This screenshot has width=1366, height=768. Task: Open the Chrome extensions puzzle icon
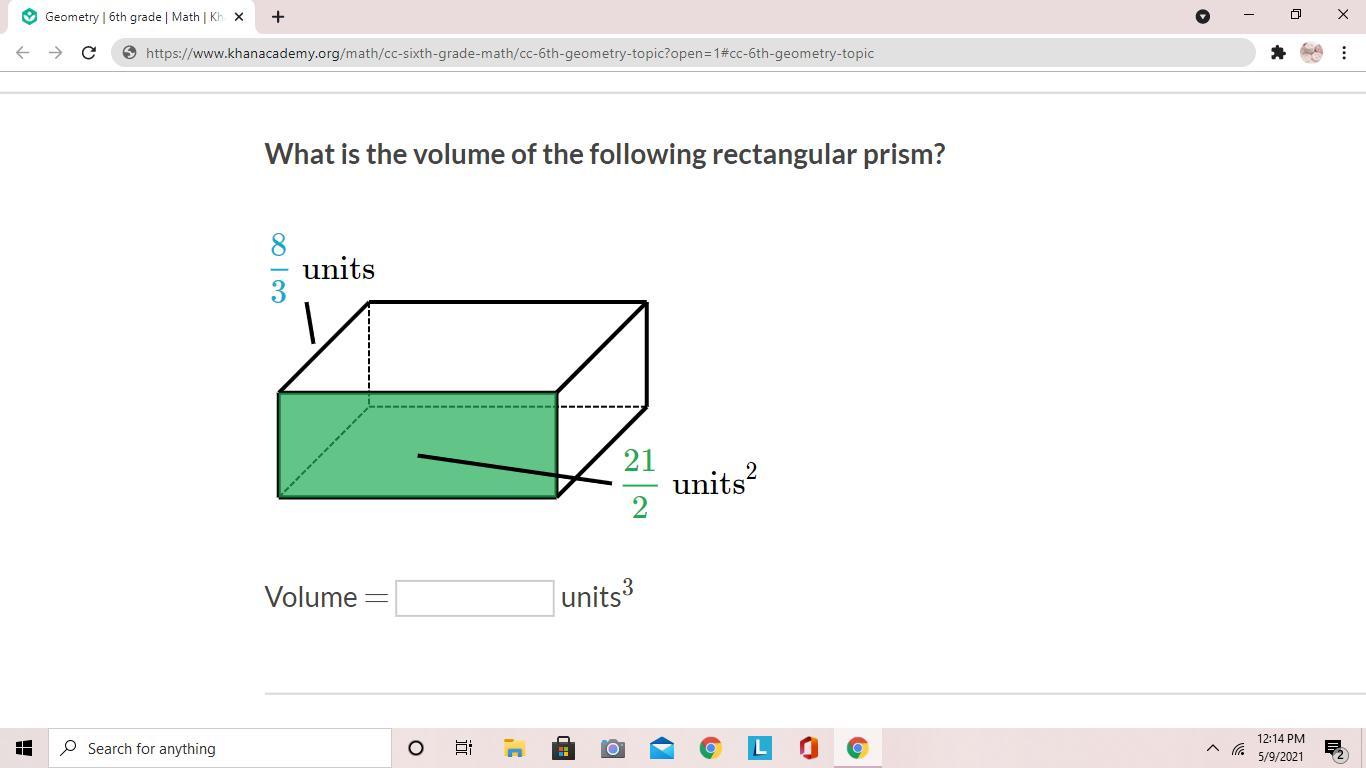1278,53
